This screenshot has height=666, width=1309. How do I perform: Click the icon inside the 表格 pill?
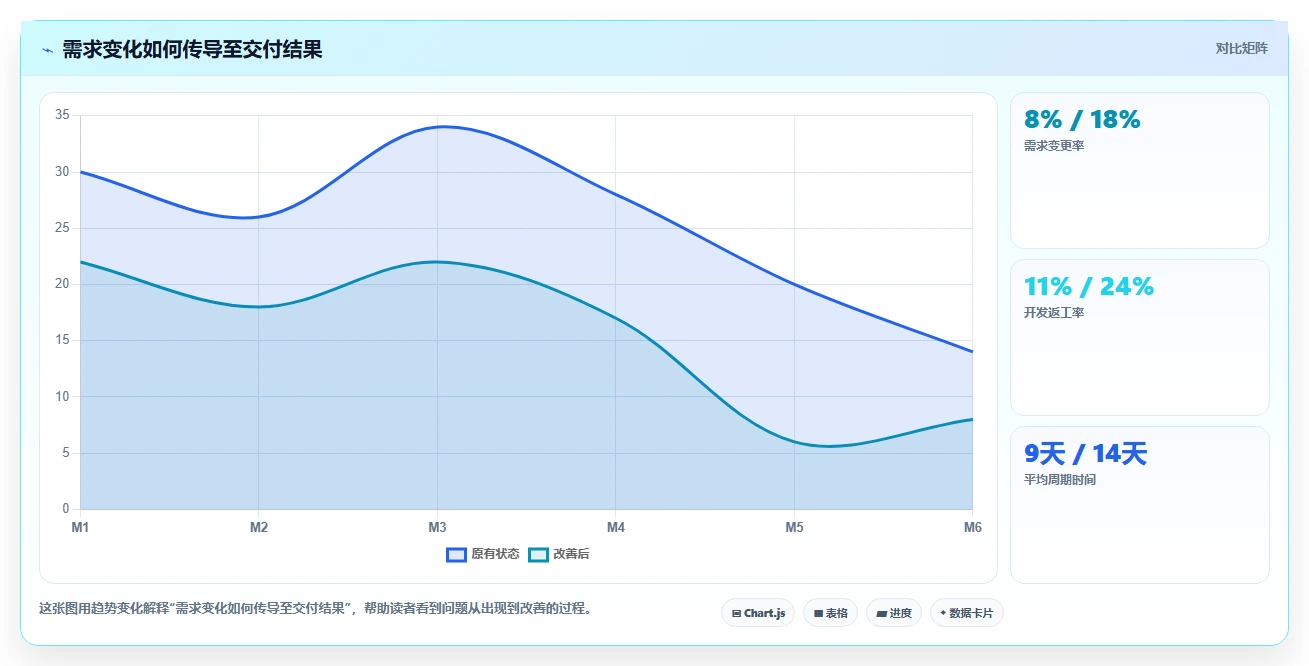(818, 613)
